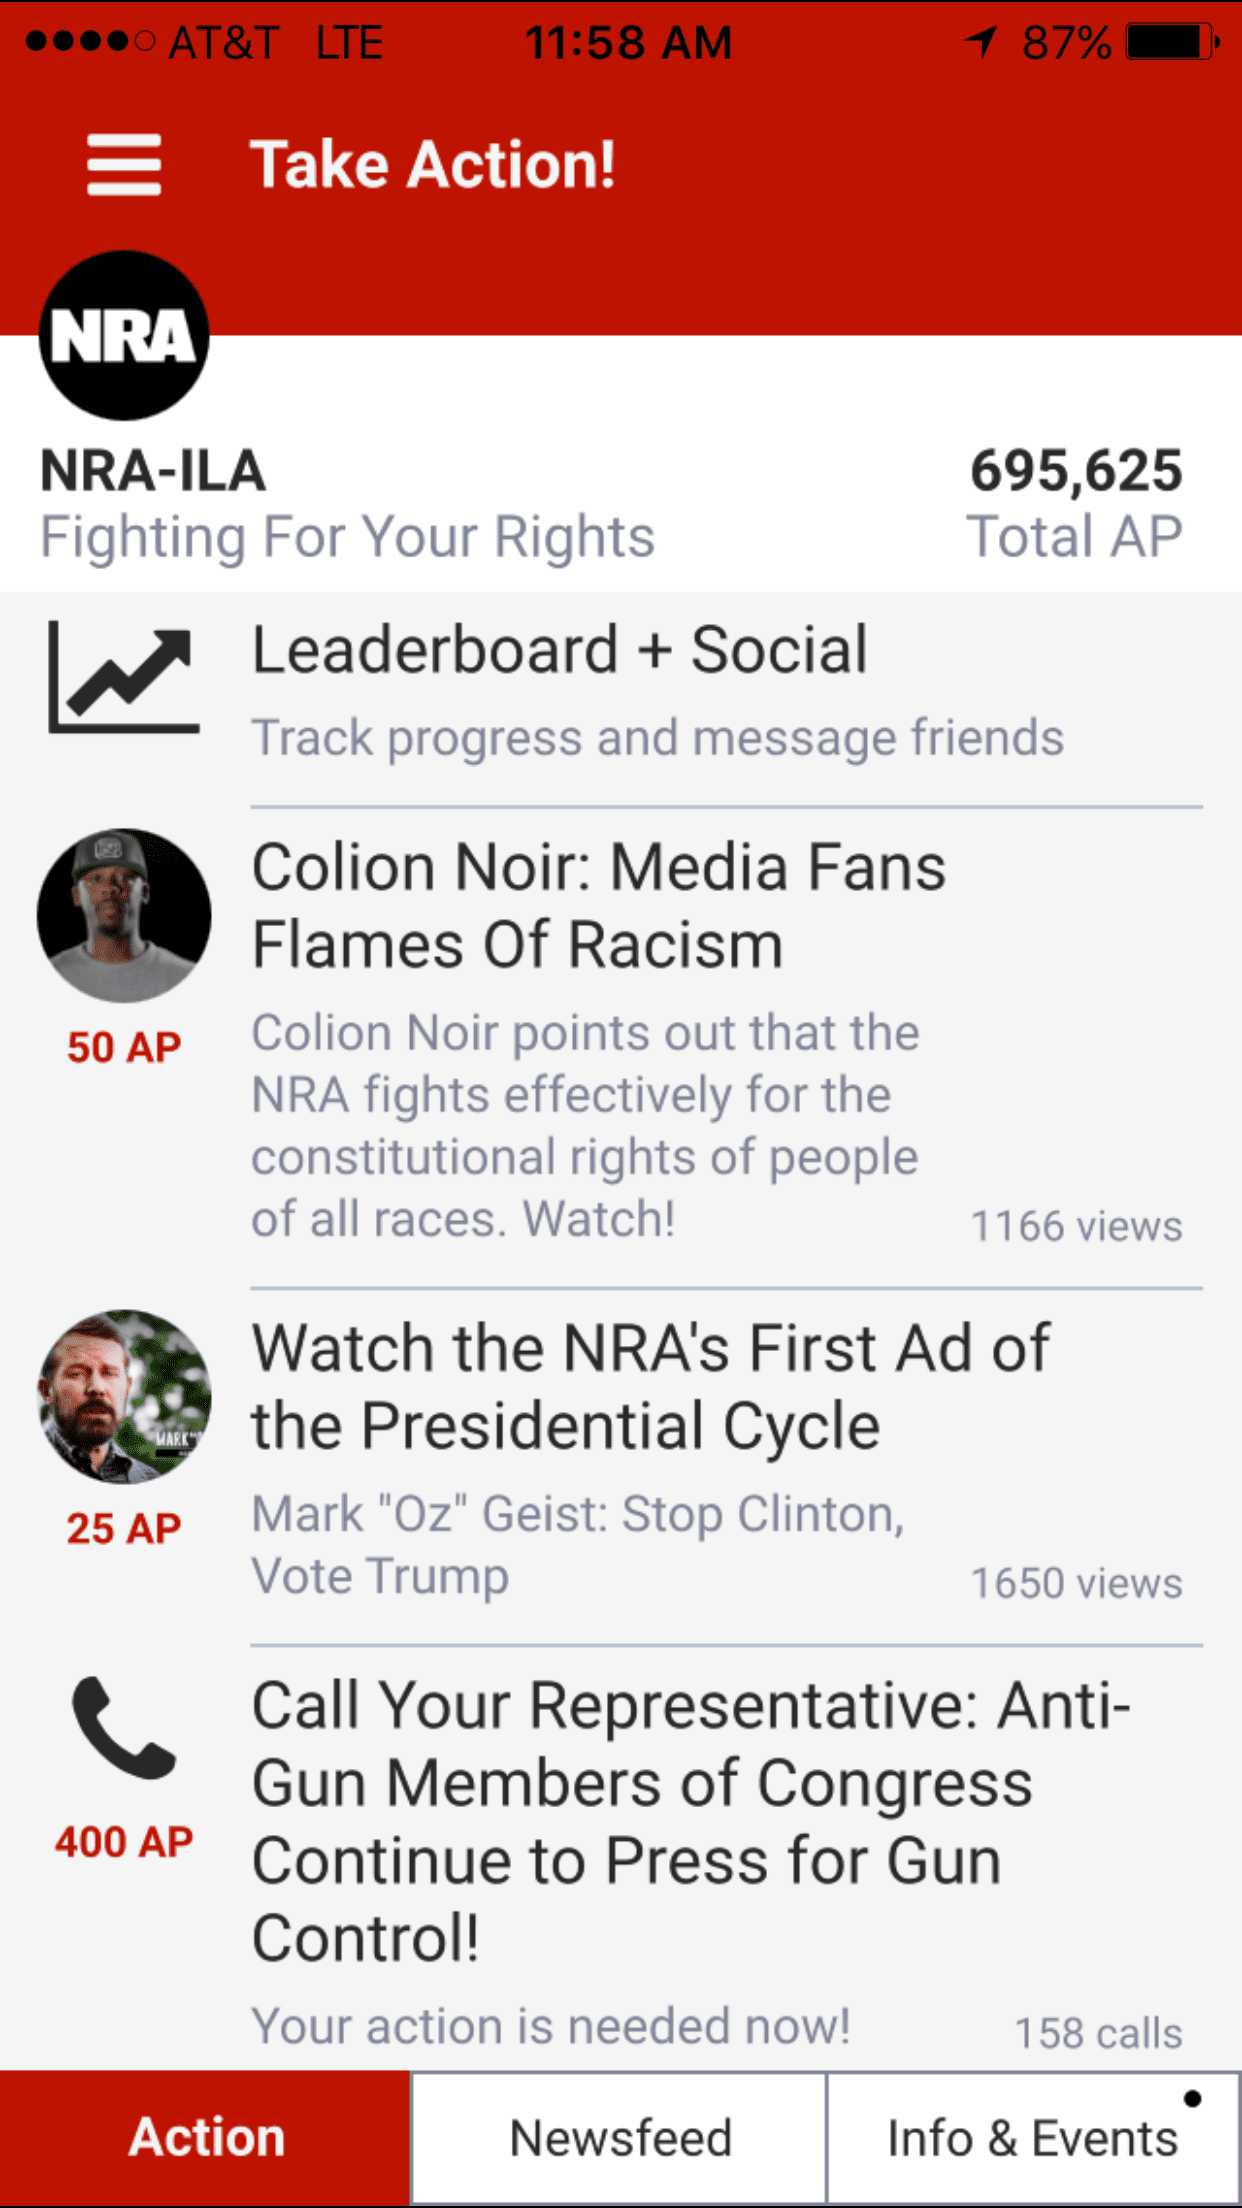Tap the location arrow status icon
The image size is (1242, 2208).
(x=981, y=42)
